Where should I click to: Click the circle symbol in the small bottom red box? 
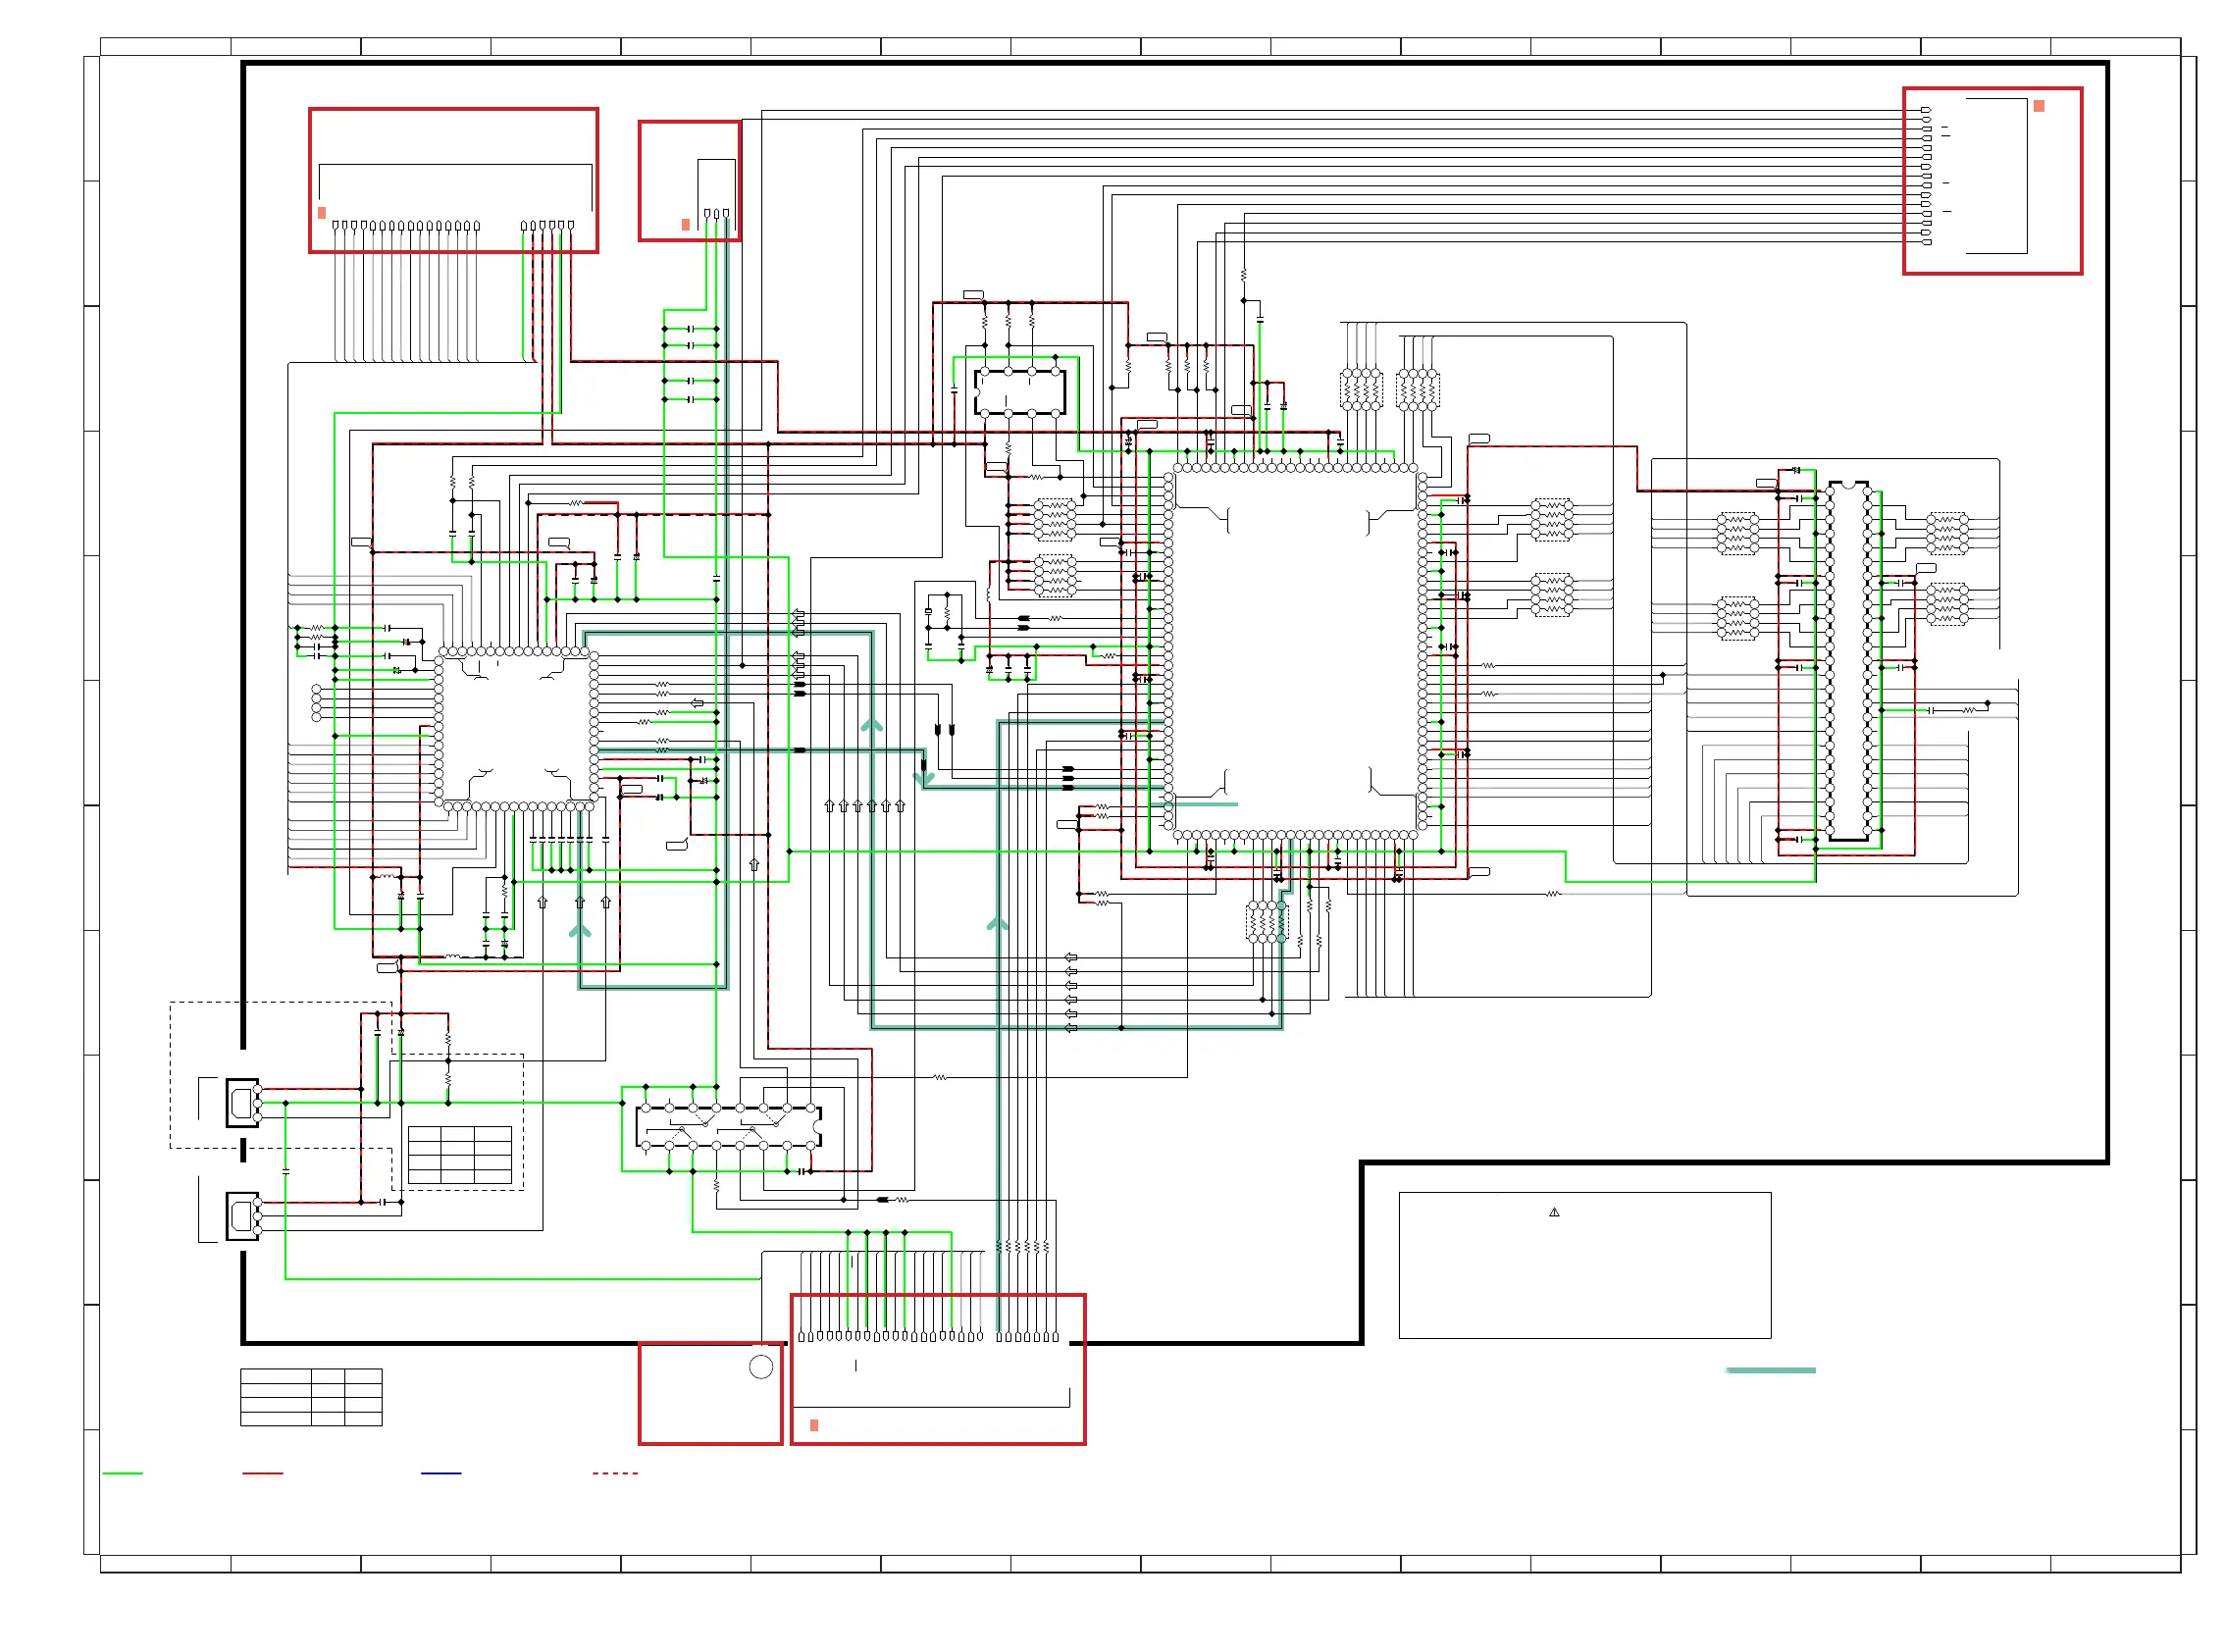(761, 1366)
